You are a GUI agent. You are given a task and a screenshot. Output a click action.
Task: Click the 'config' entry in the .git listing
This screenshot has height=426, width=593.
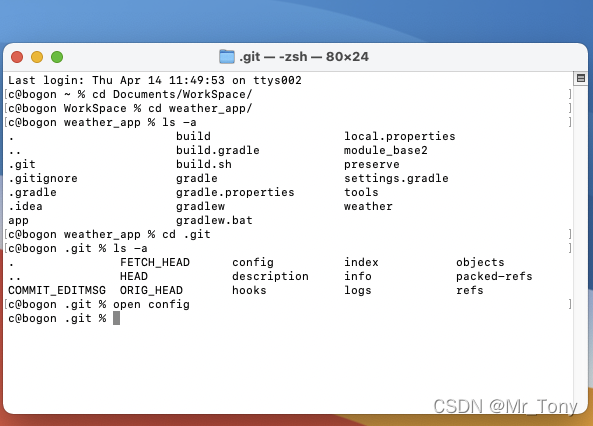[x=253, y=262]
